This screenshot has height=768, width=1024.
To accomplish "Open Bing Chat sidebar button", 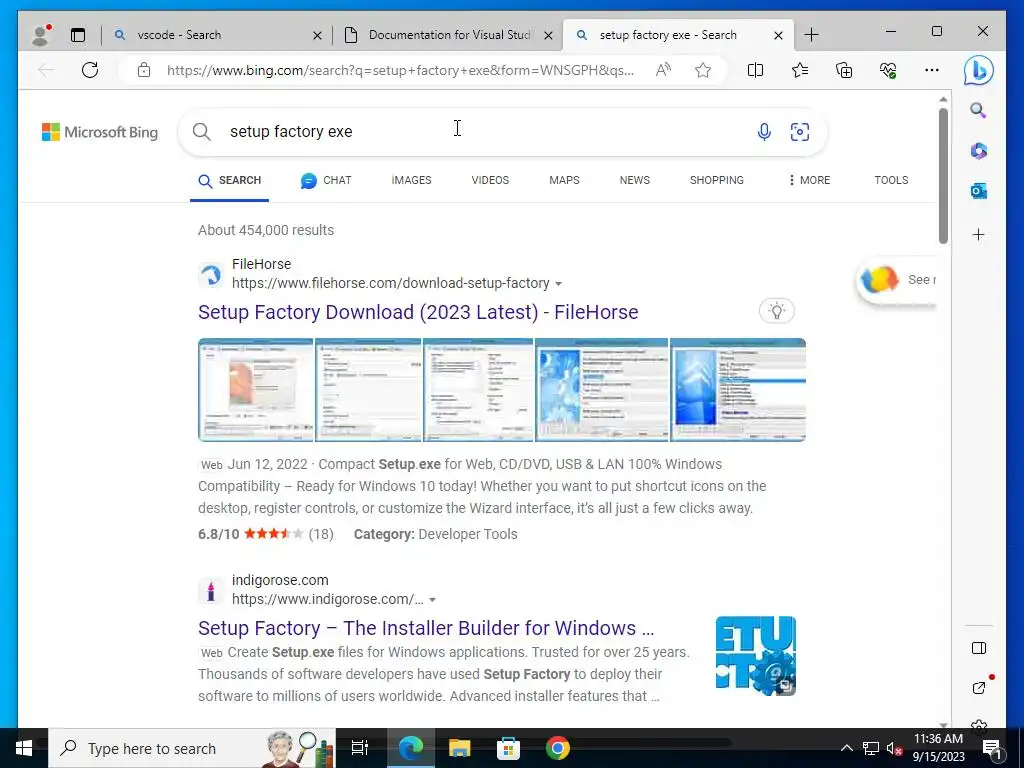I will point(978,71).
